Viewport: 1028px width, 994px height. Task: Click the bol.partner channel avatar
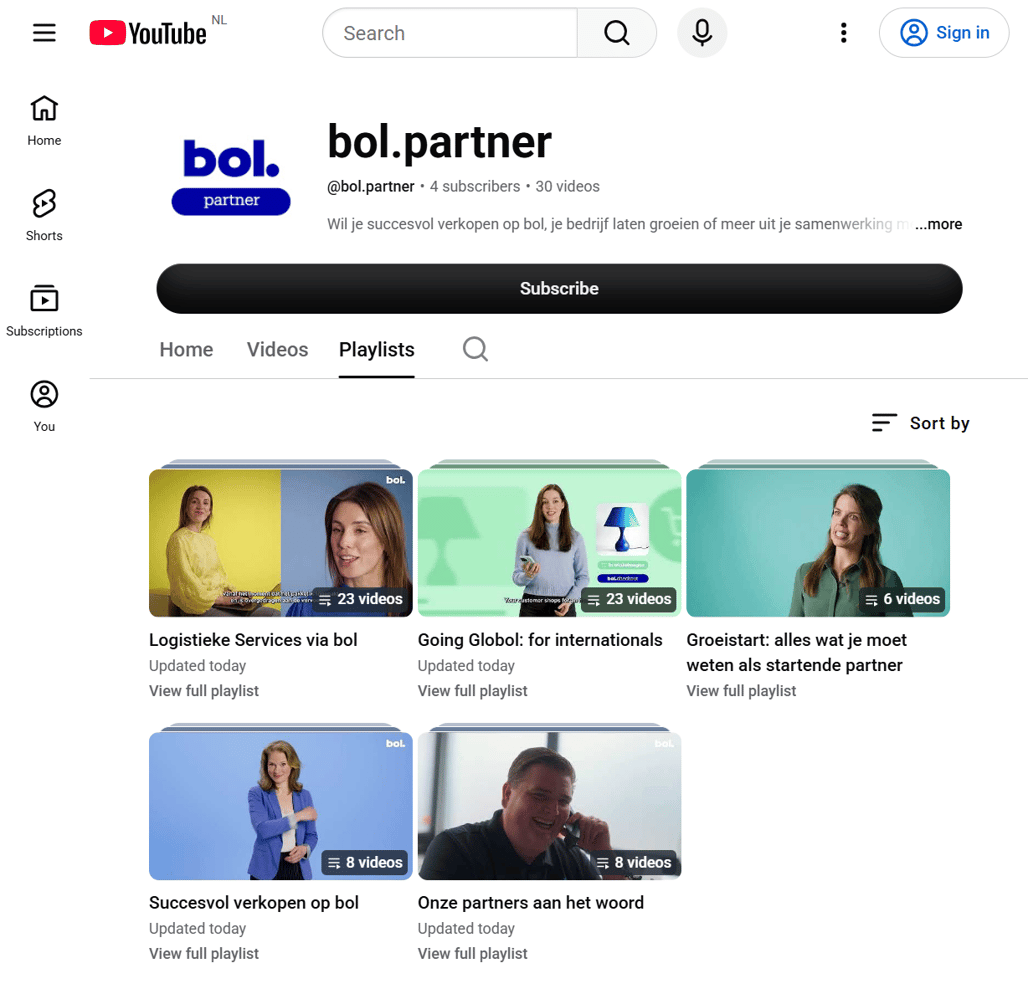[x=231, y=177]
